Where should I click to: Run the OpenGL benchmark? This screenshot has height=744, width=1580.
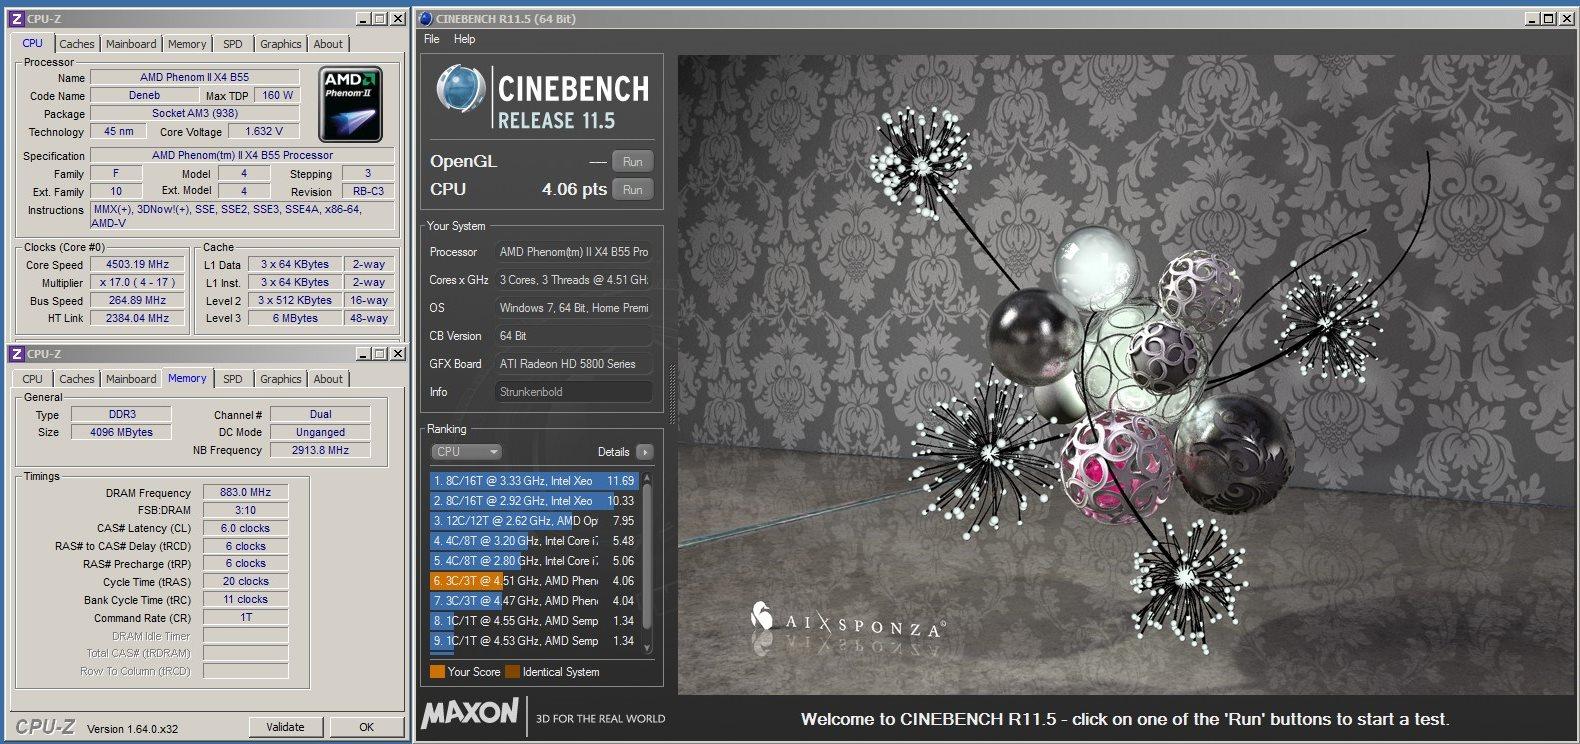click(633, 162)
